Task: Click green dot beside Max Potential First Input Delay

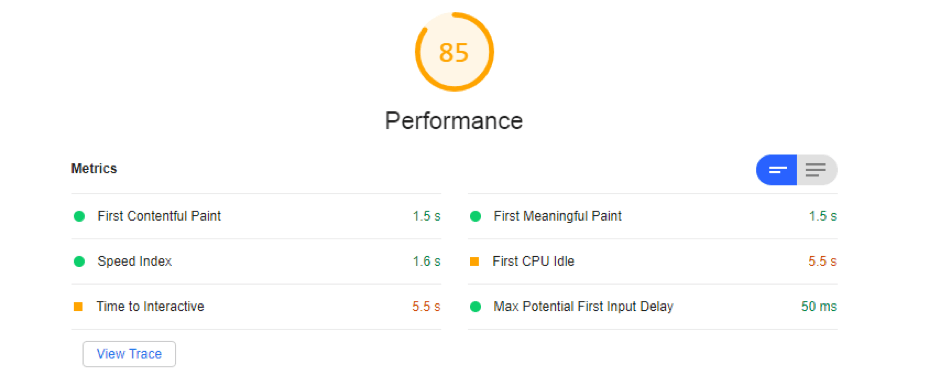Action: (x=475, y=307)
